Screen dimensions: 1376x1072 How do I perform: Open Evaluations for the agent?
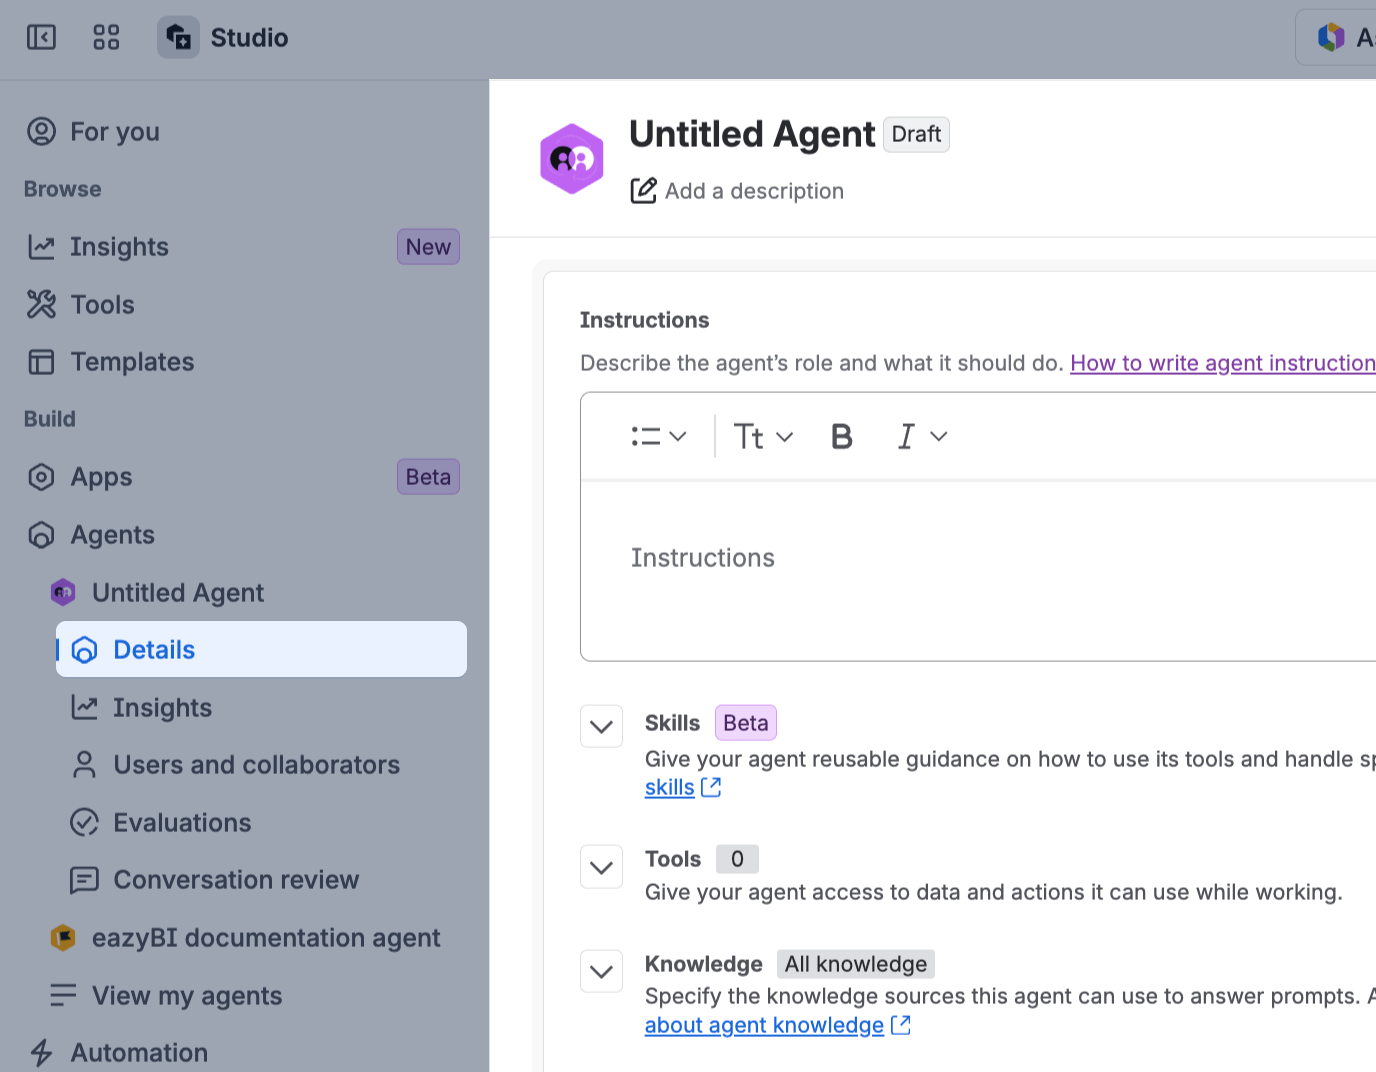[262, 823]
